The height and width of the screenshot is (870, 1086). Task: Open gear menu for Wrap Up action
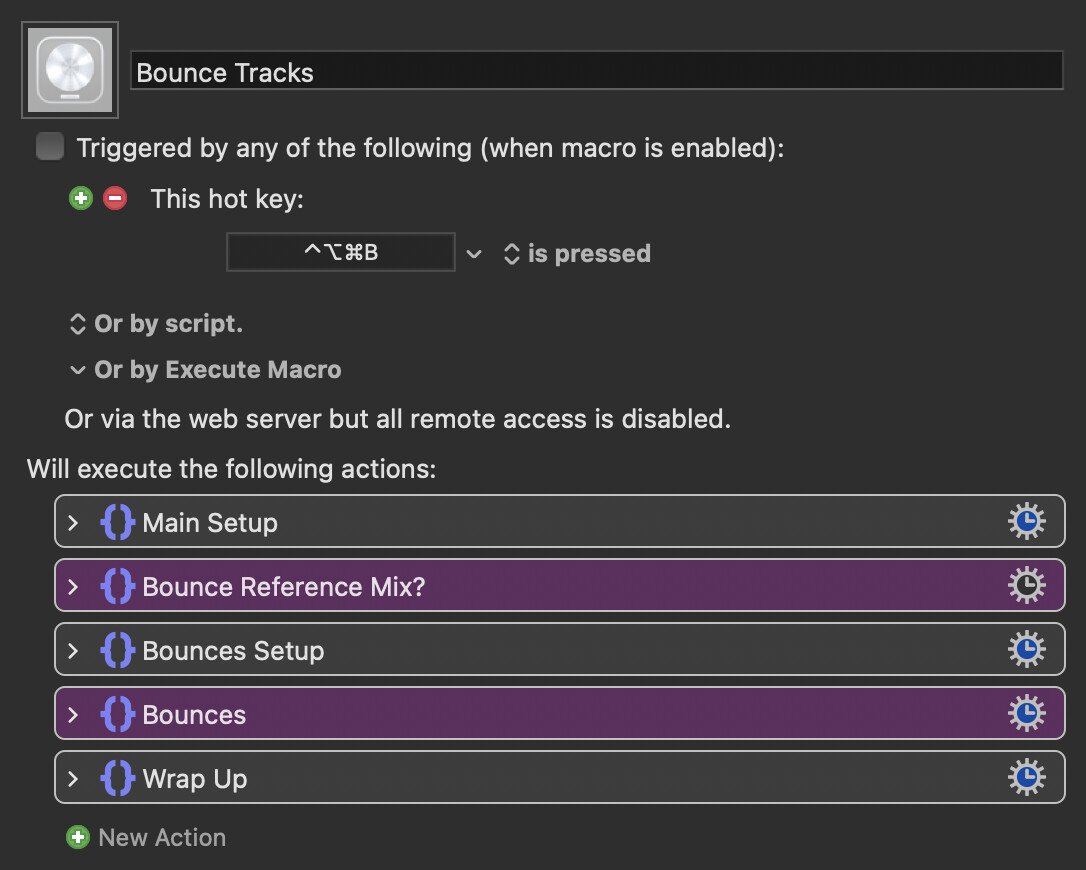[1026, 778]
